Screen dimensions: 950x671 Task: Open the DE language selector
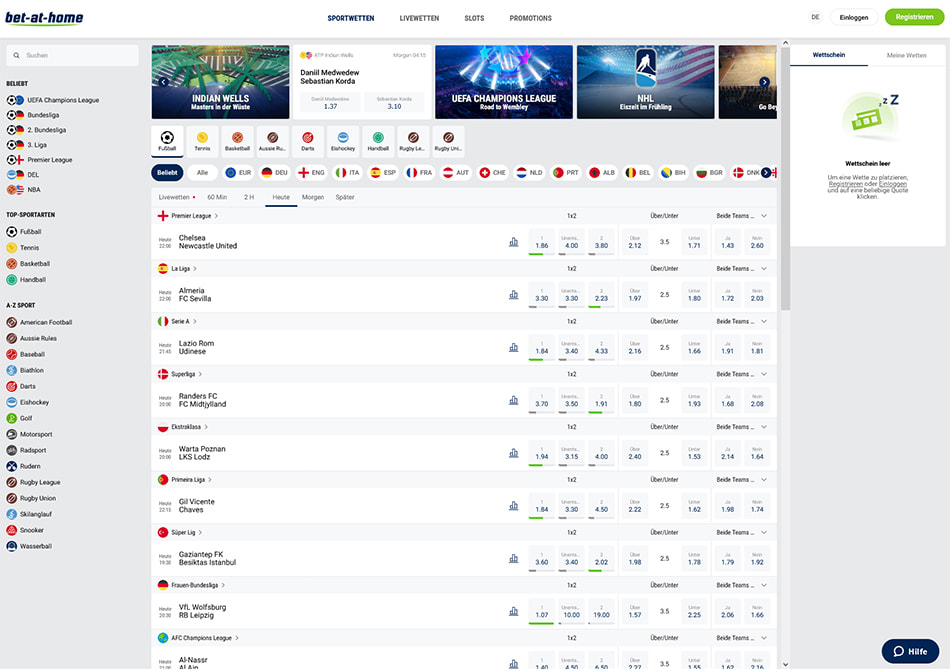[x=815, y=17]
